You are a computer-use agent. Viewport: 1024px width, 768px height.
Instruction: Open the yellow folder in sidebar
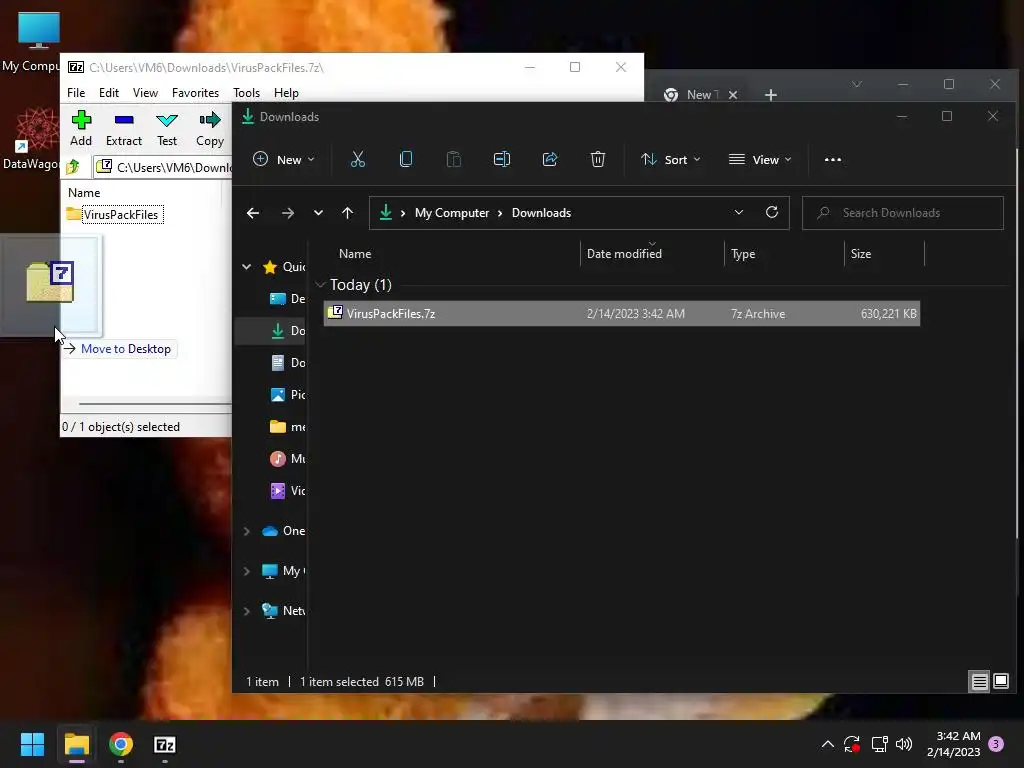click(287, 426)
